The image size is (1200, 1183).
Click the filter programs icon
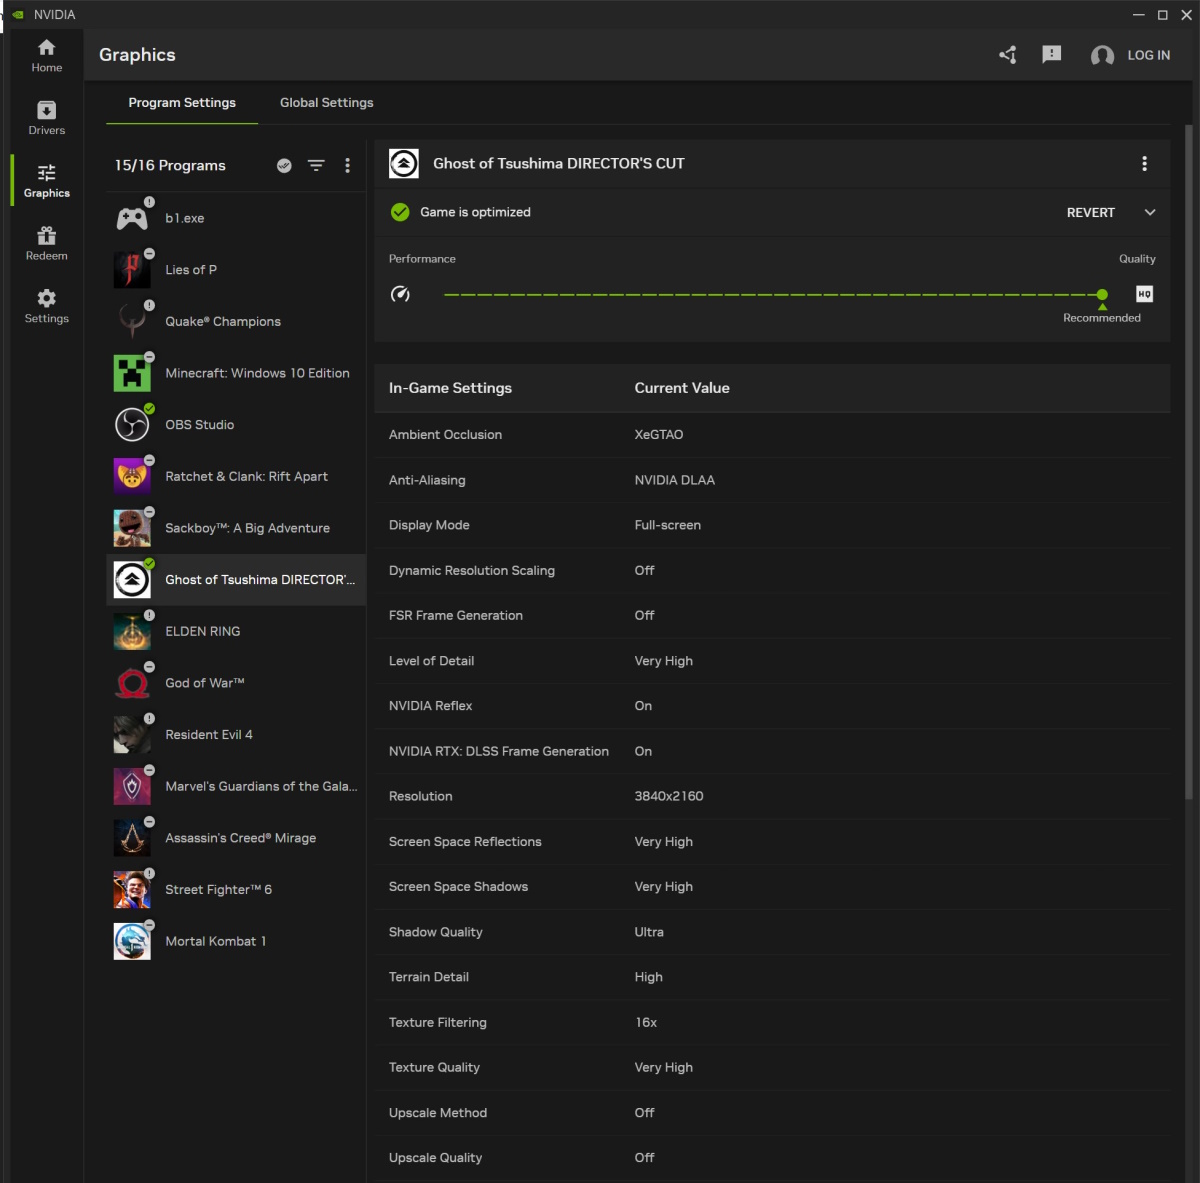316,166
